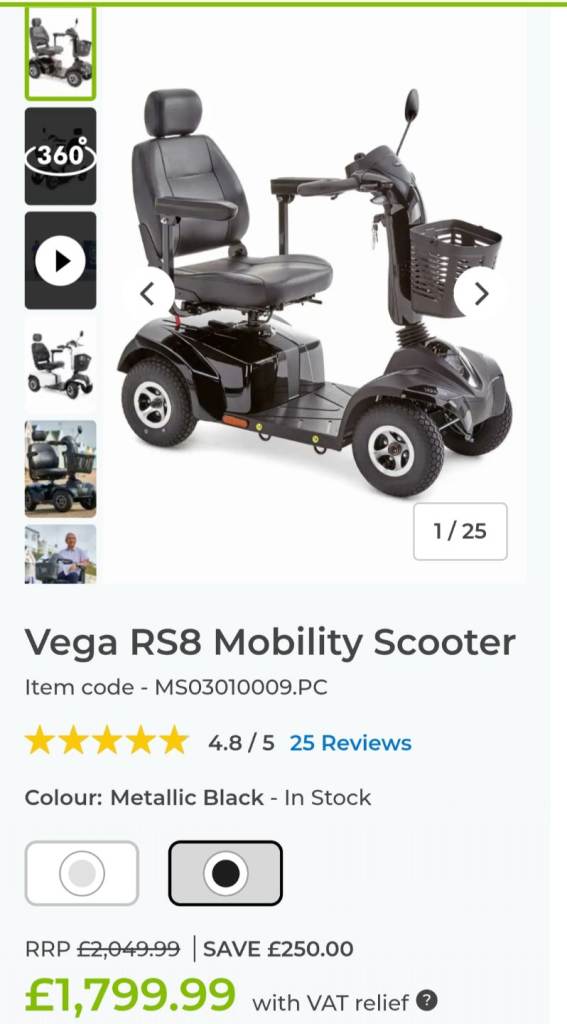Click the Vega RS8 Mobility Scooter title
Image resolution: width=567 pixels, height=1024 pixels.
tap(270, 643)
